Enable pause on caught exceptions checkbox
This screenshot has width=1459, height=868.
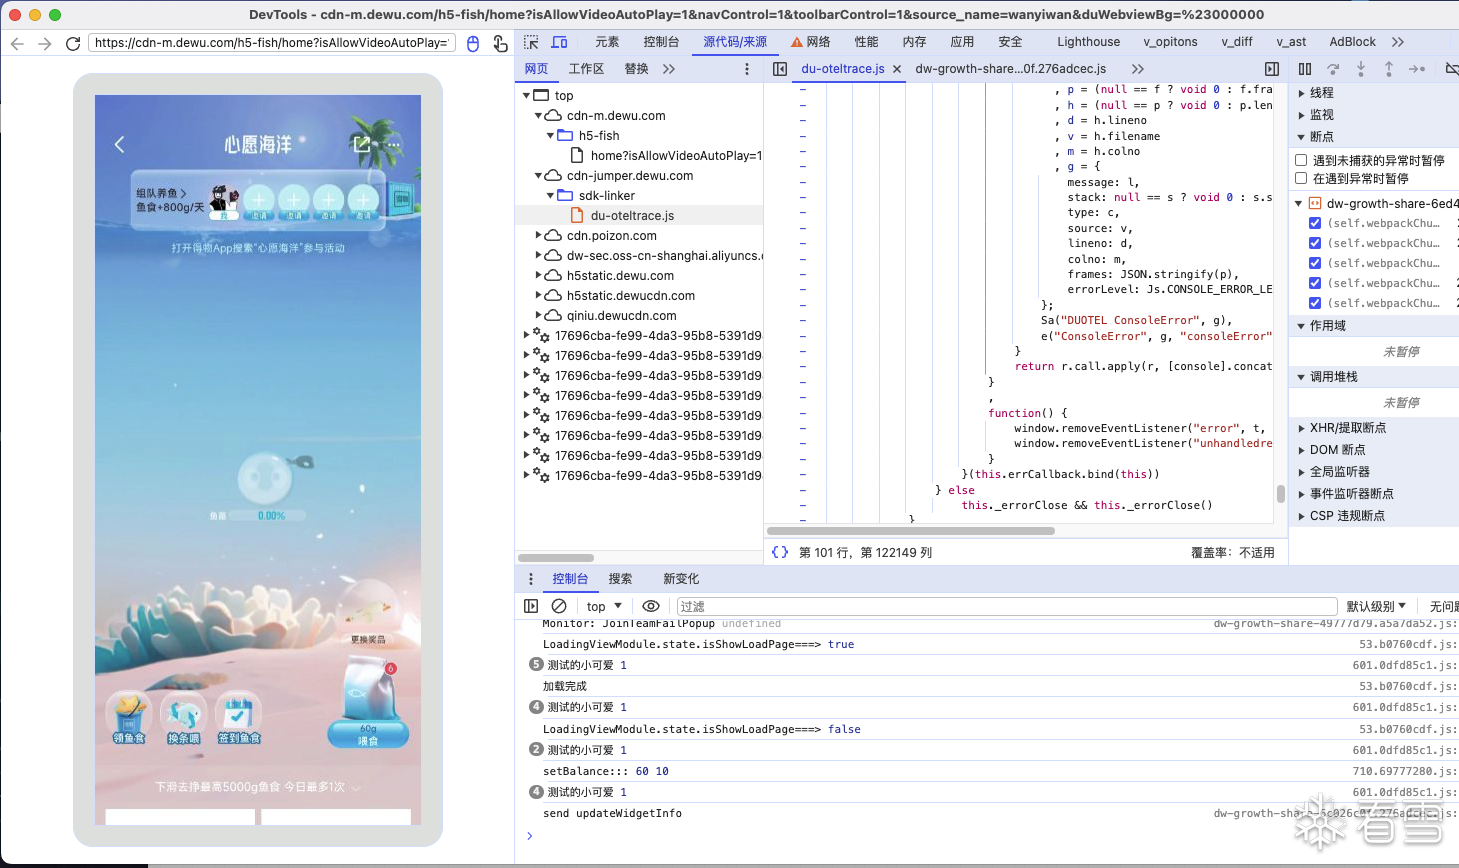click(x=1301, y=178)
